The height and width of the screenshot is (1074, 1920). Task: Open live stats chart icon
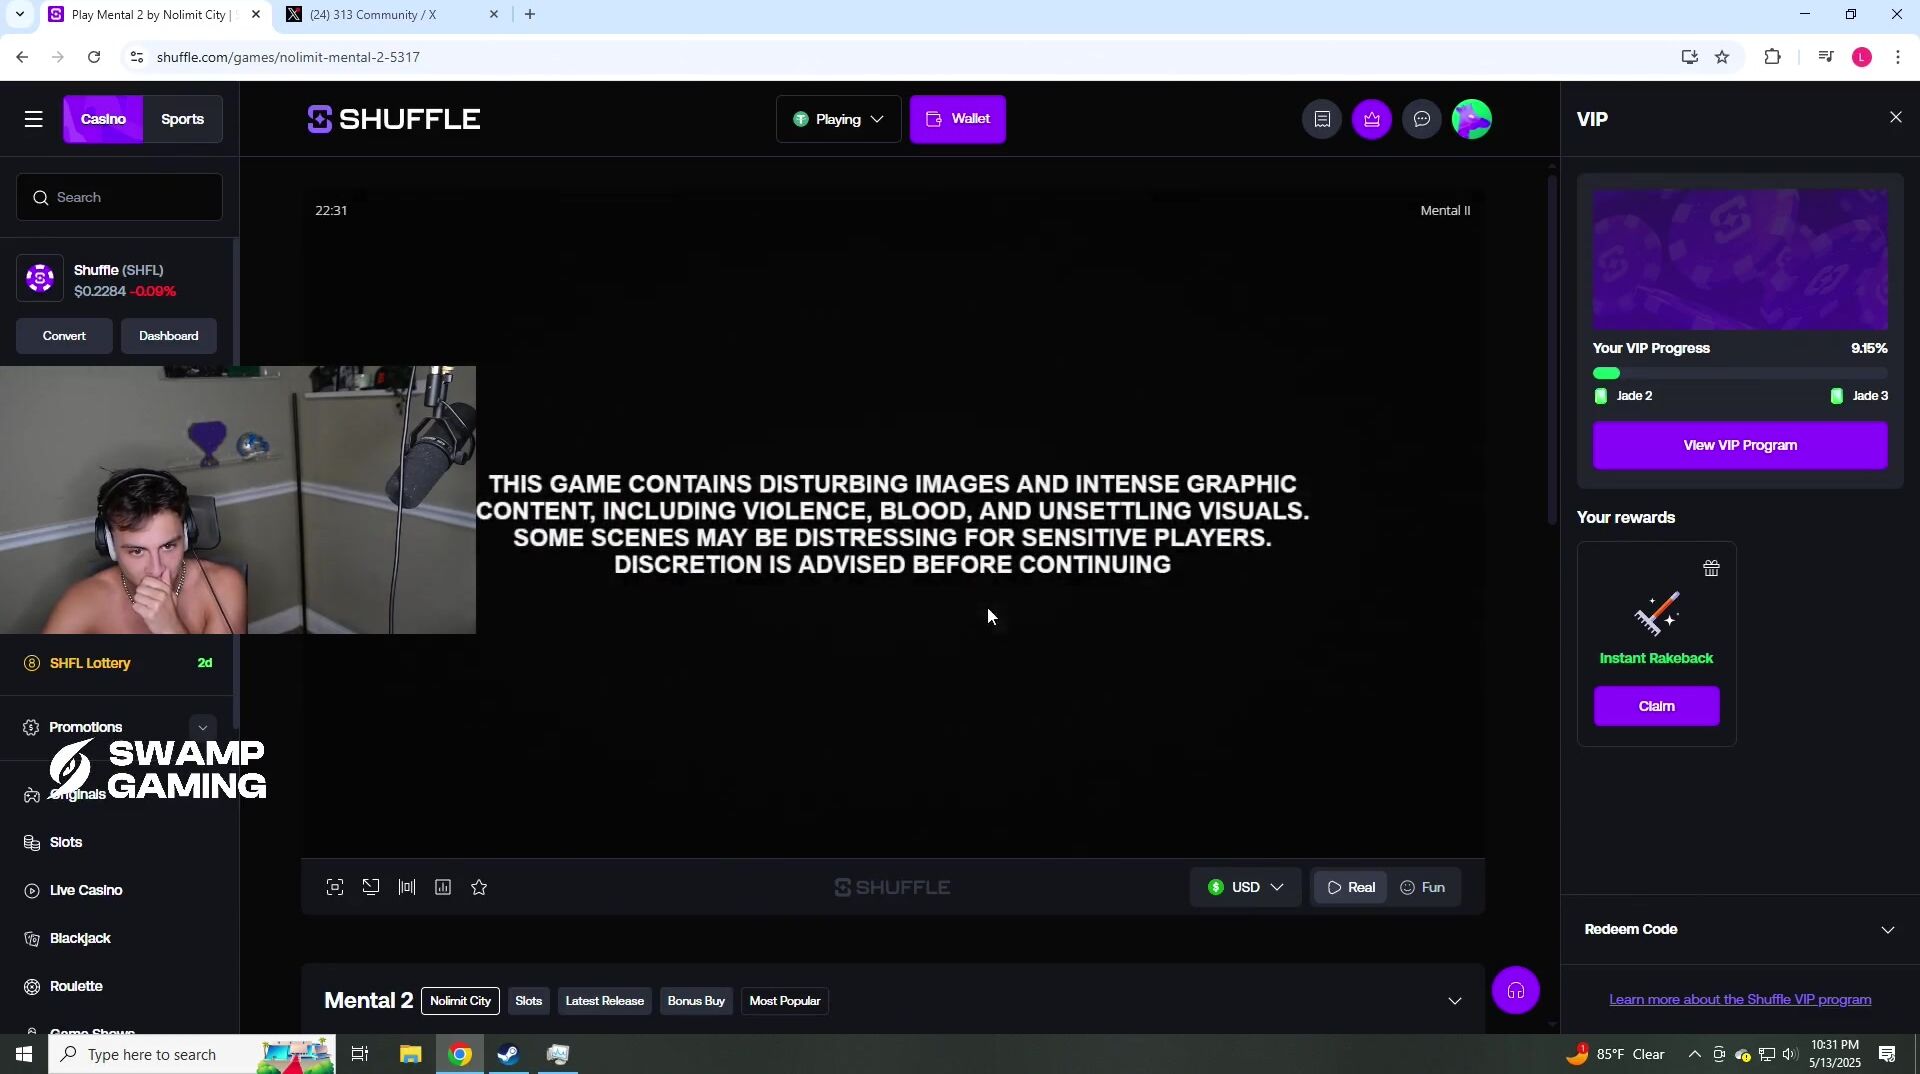pos(443,888)
